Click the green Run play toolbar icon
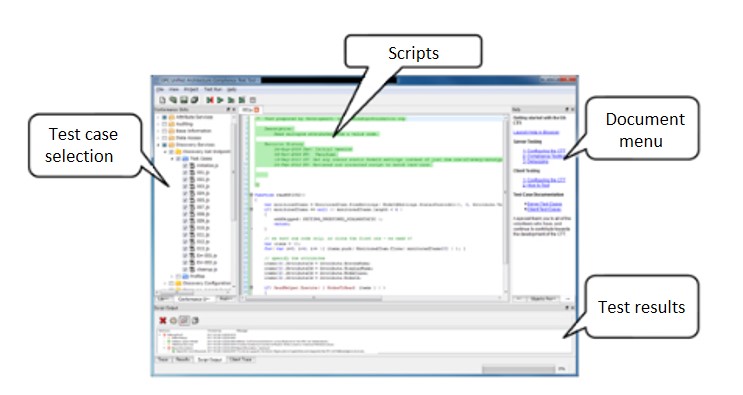The image size is (743, 395). click(x=220, y=100)
